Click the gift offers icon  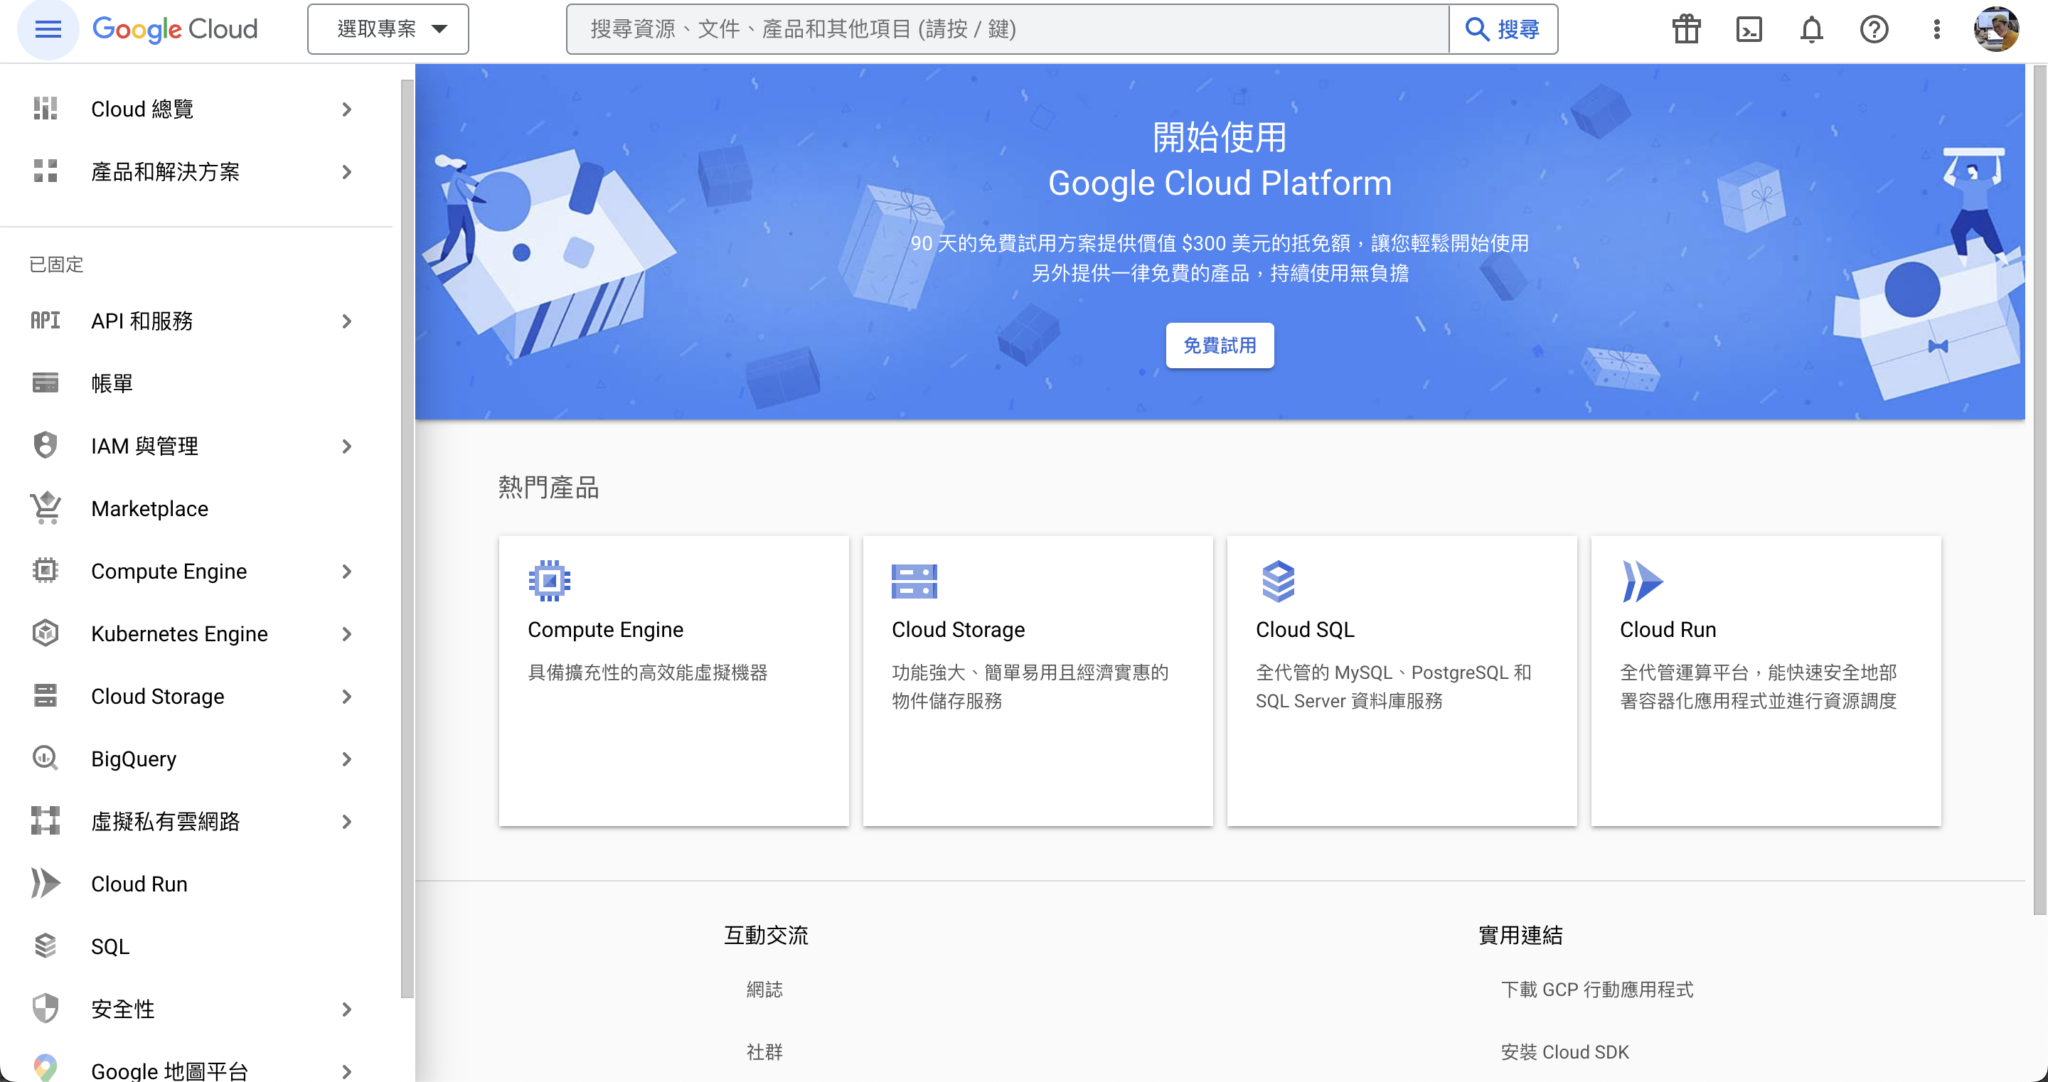click(x=1686, y=29)
